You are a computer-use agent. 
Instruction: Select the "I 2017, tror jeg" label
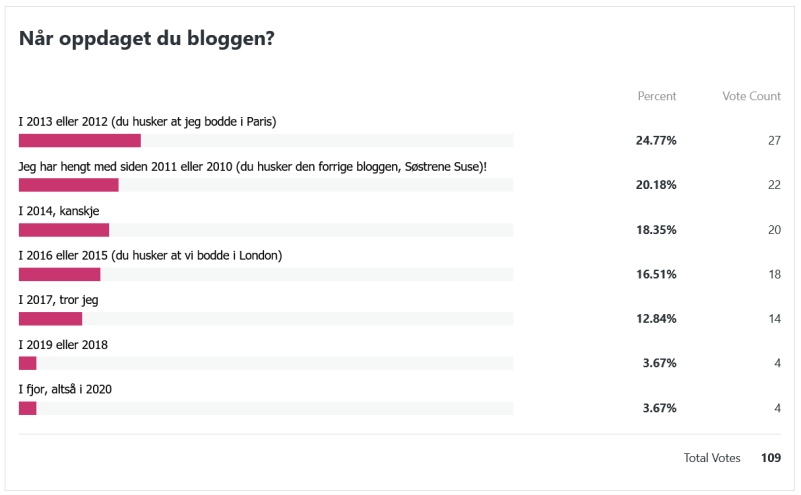(x=58, y=300)
